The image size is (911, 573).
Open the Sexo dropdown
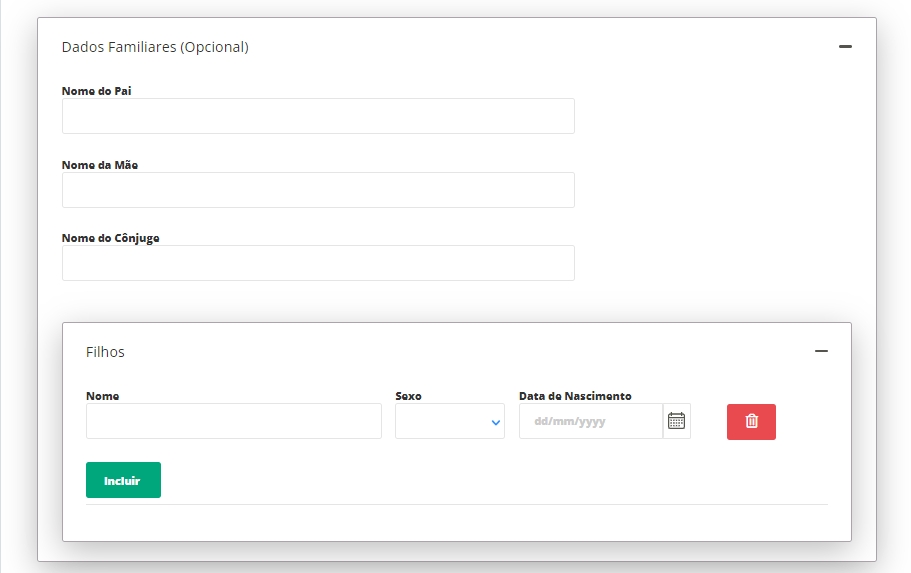pos(449,421)
